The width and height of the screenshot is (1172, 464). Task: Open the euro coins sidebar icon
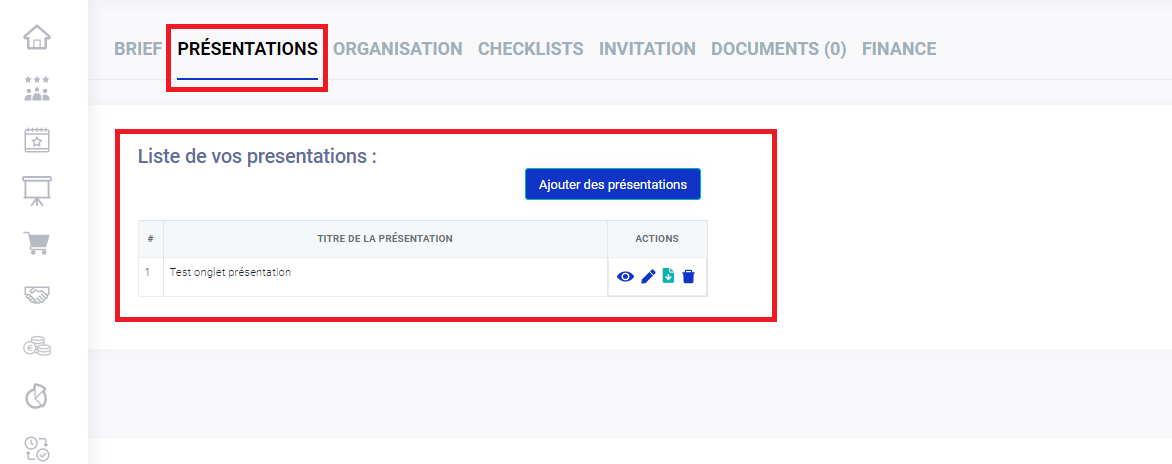(37, 346)
